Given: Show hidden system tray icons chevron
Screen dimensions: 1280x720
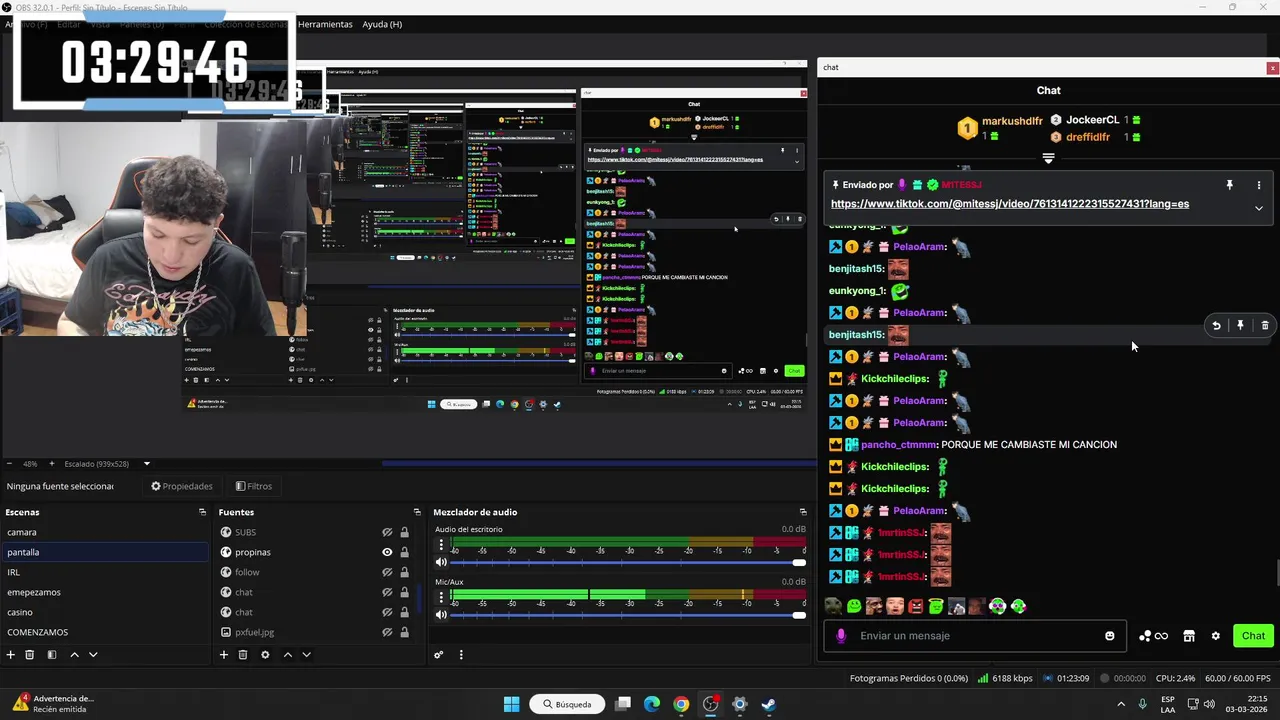Looking at the screenshot, I should 1121,704.
